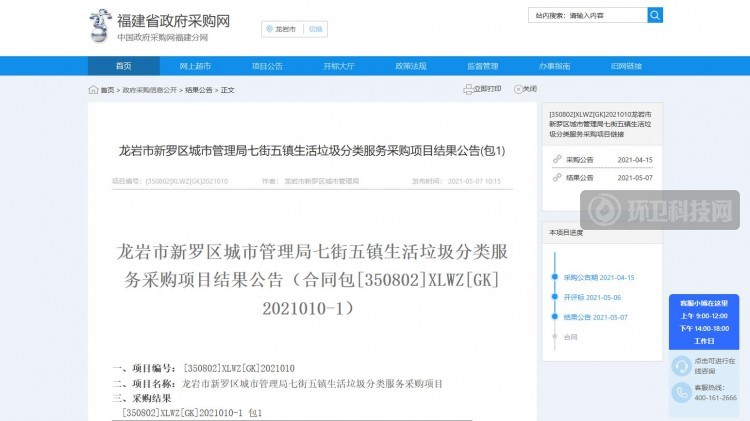The width and height of the screenshot is (750, 421).
Task: Click the blue search magnifier button
Action: [x=655, y=15]
